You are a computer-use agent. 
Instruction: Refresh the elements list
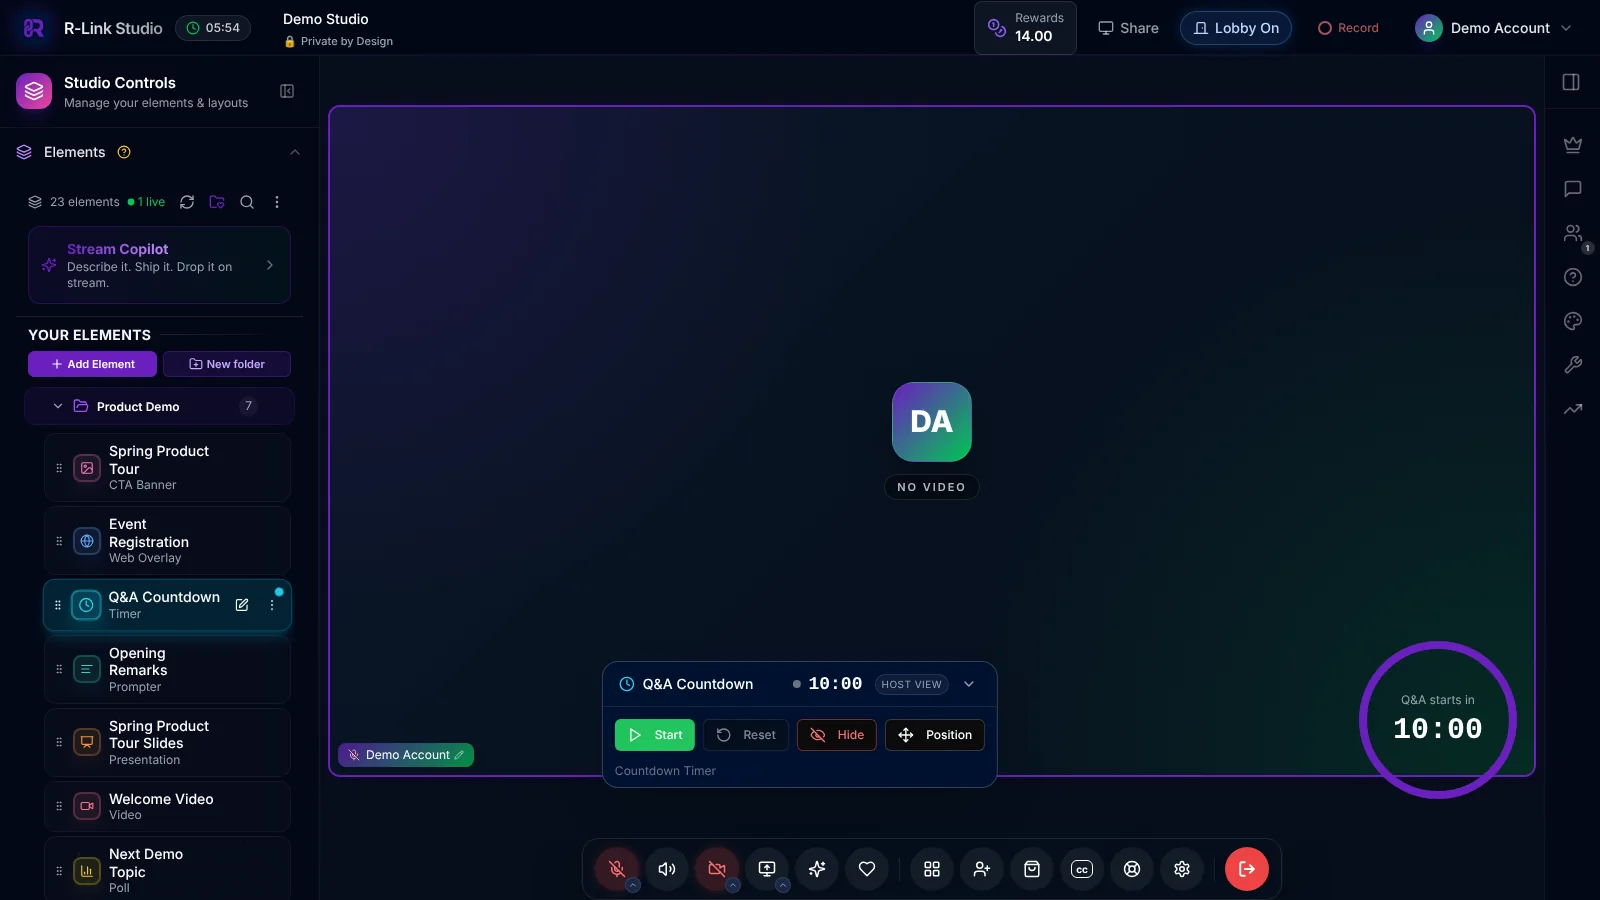[x=187, y=202]
